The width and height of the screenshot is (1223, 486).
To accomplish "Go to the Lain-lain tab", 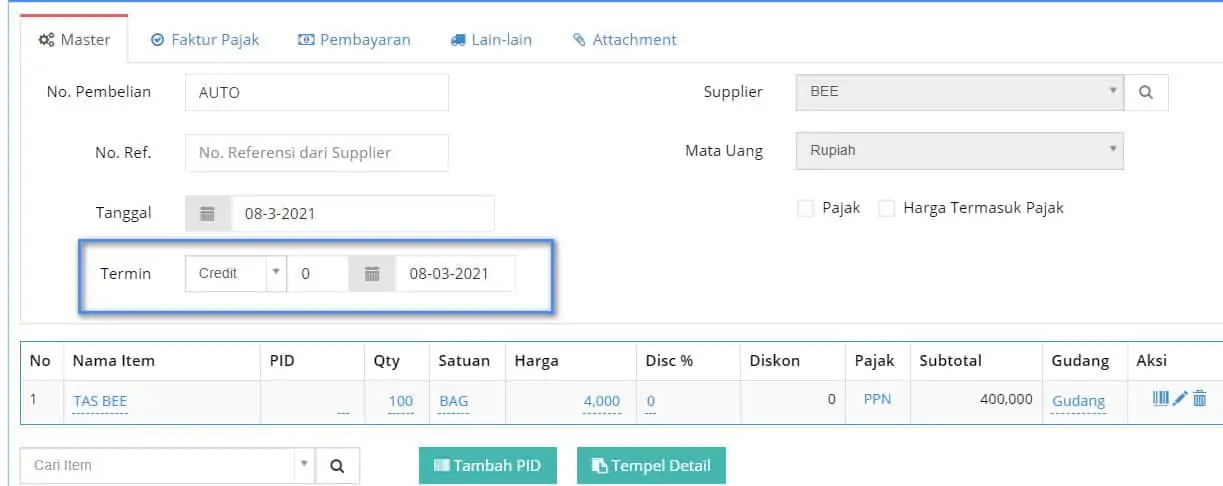I will coord(491,40).
